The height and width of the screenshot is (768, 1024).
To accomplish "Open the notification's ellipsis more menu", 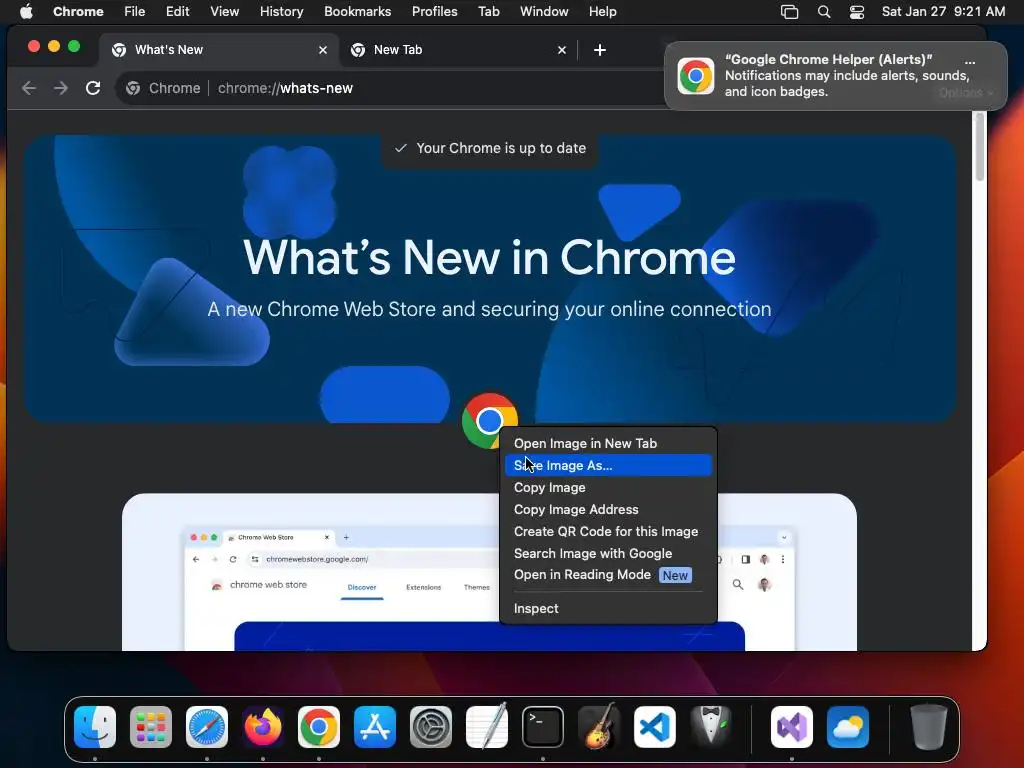I will 970,62.
